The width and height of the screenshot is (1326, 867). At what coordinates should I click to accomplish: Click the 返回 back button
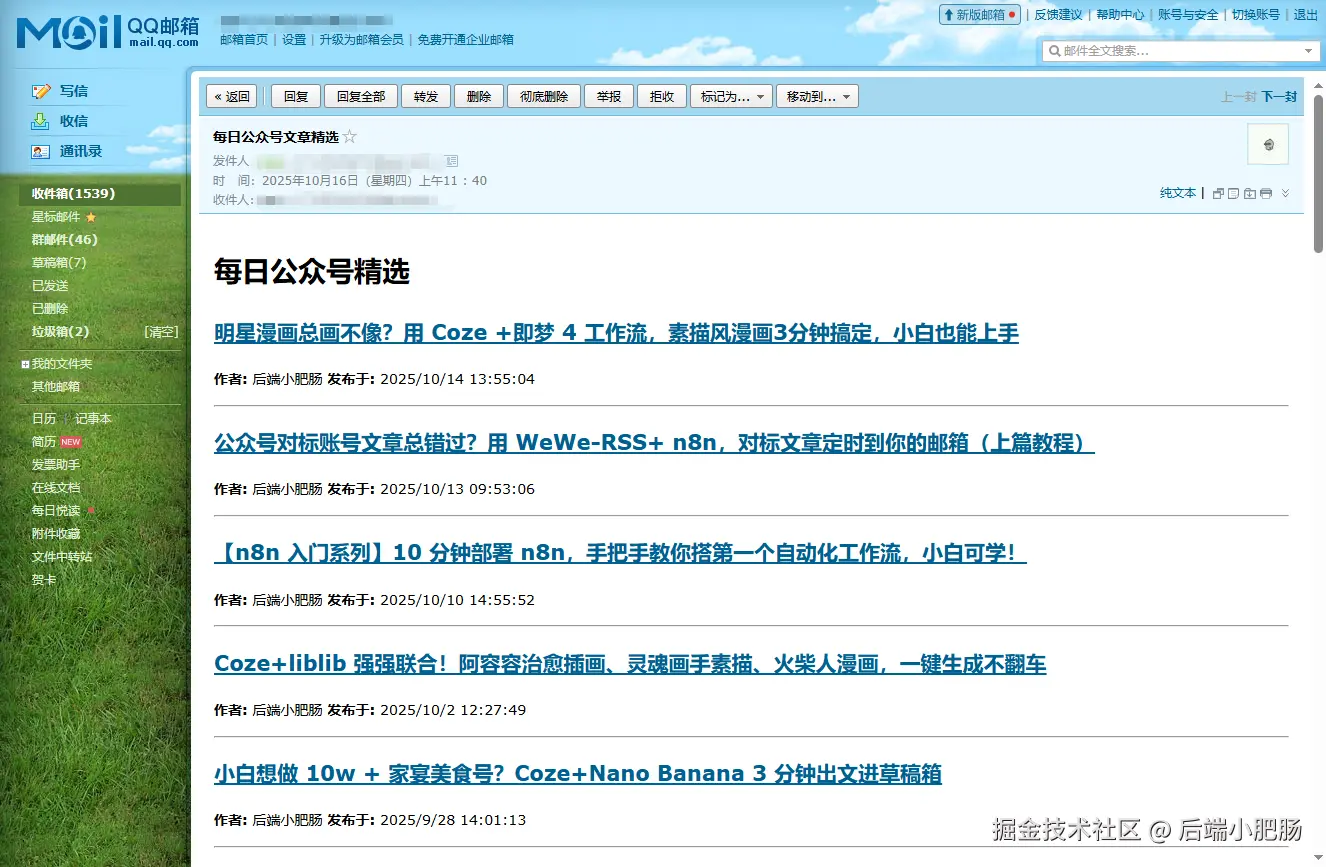tap(232, 96)
